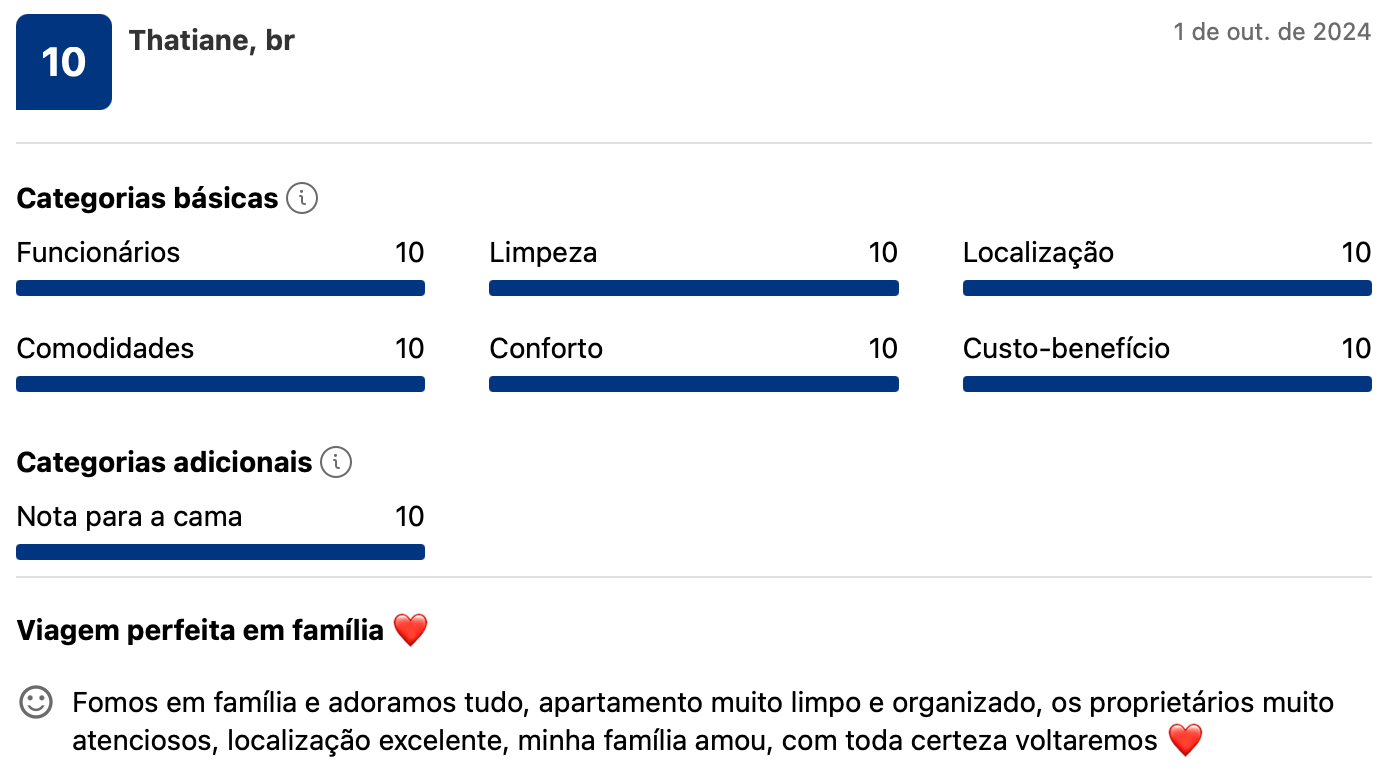1390x780 pixels.
Task: Click the red heart ending the review text
Action: click(x=1185, y=741)
